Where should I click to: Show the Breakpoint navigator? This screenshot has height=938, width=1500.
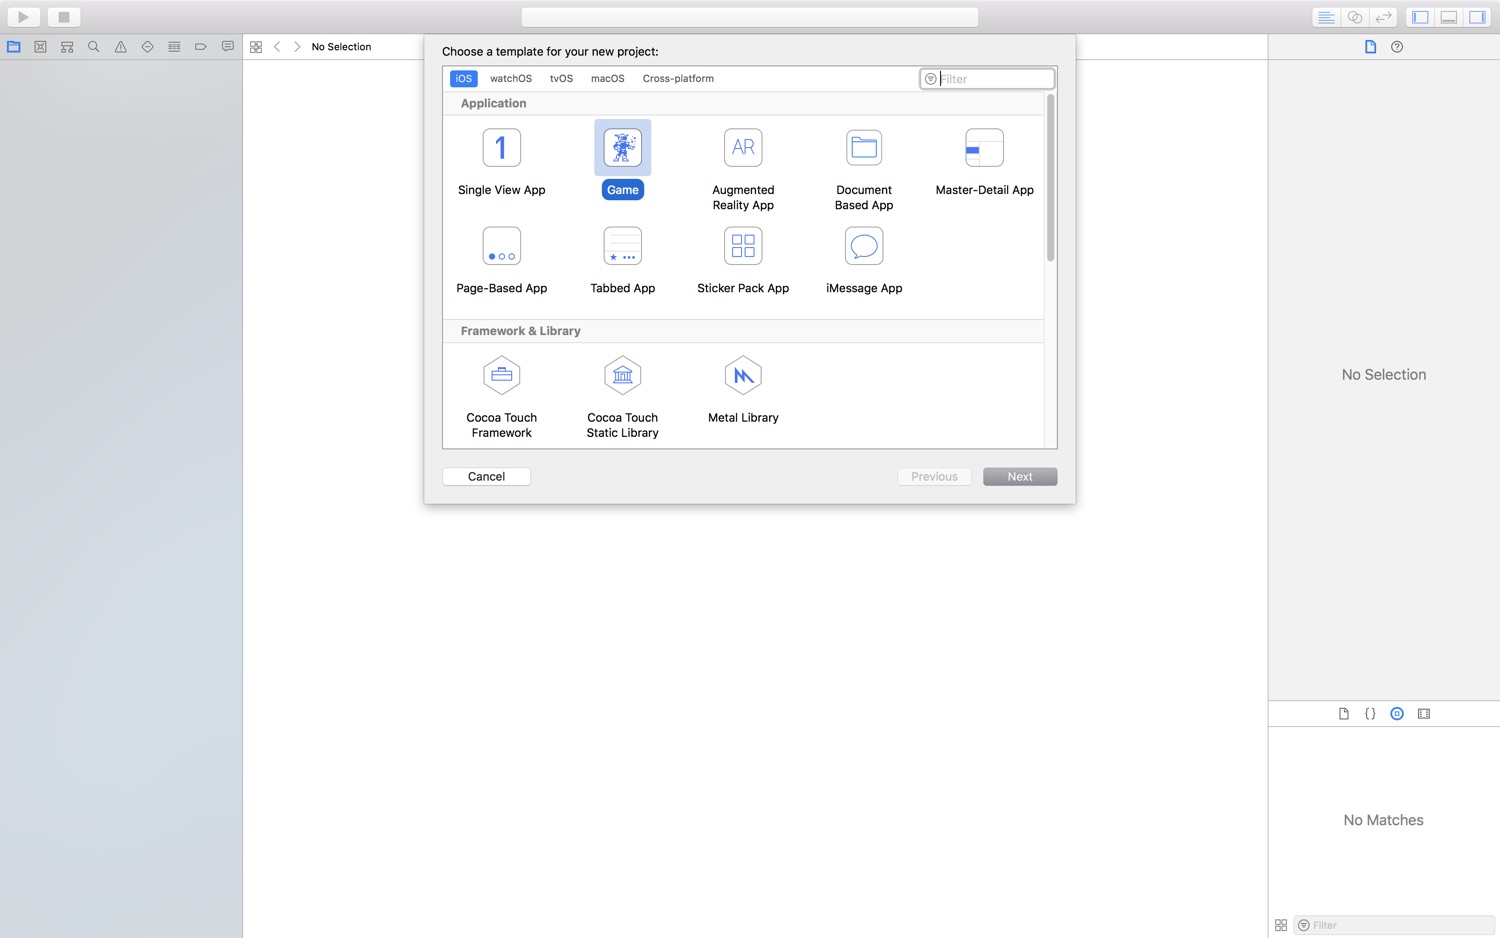201,47
